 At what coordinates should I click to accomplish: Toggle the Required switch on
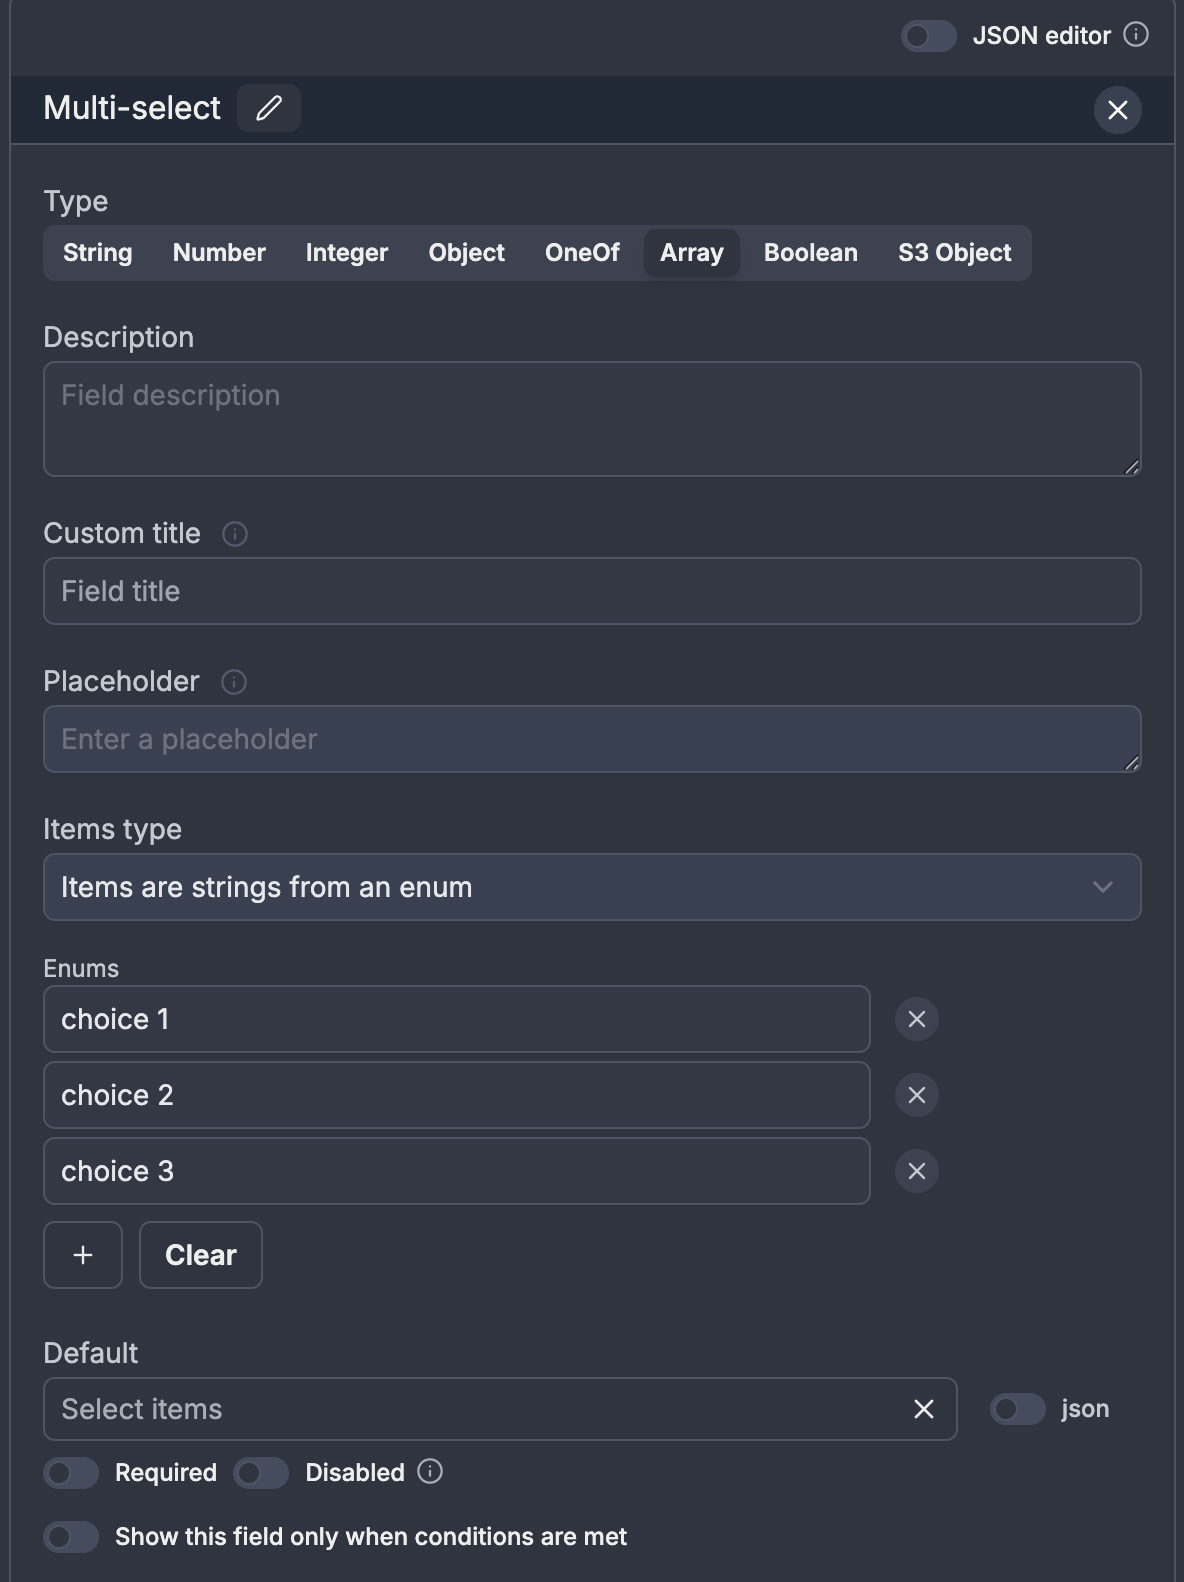(71, 1473)
